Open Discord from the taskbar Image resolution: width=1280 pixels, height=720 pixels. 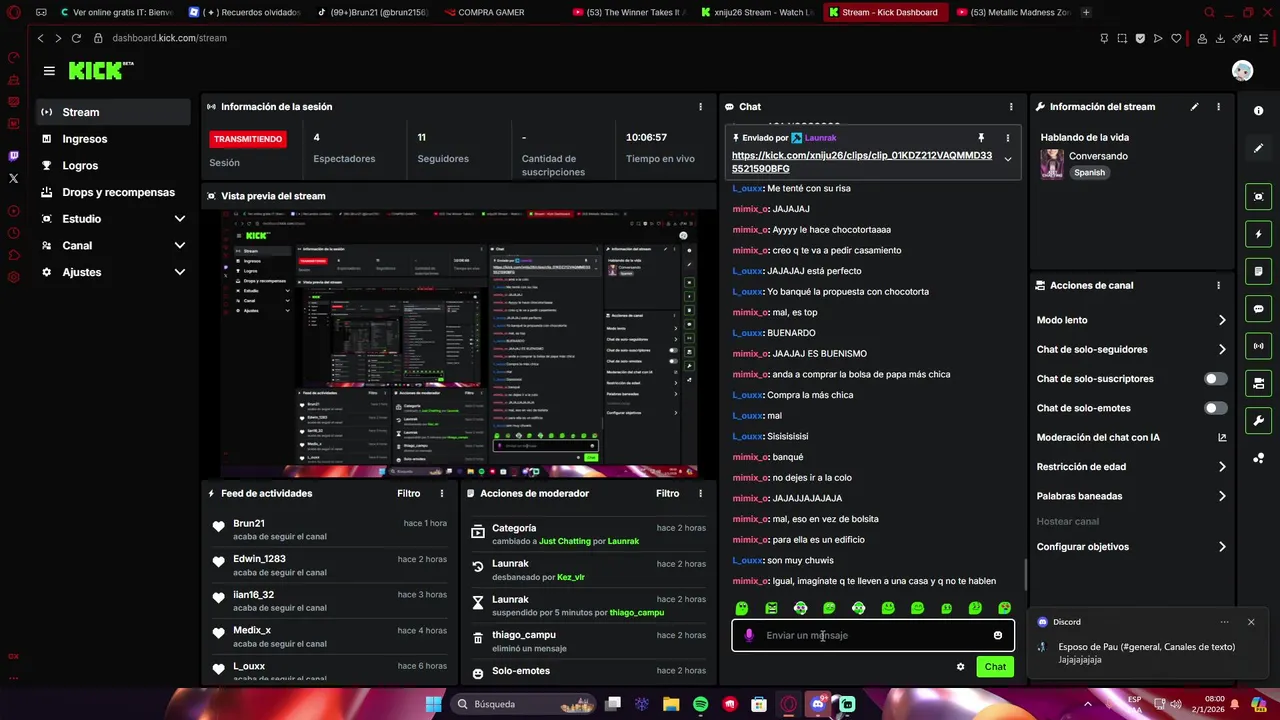pyautogui.click(x=818, y=704)
